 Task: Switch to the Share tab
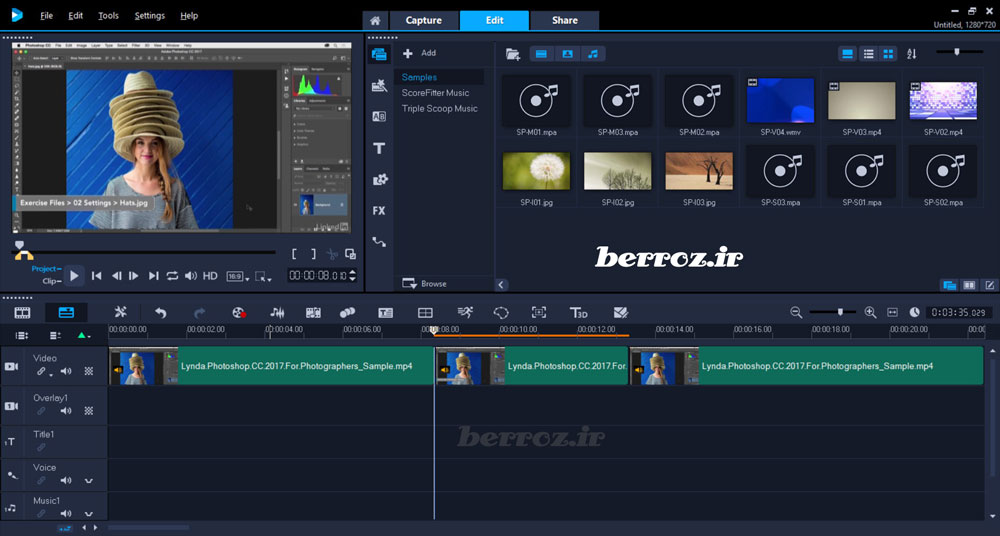(564, 20)
